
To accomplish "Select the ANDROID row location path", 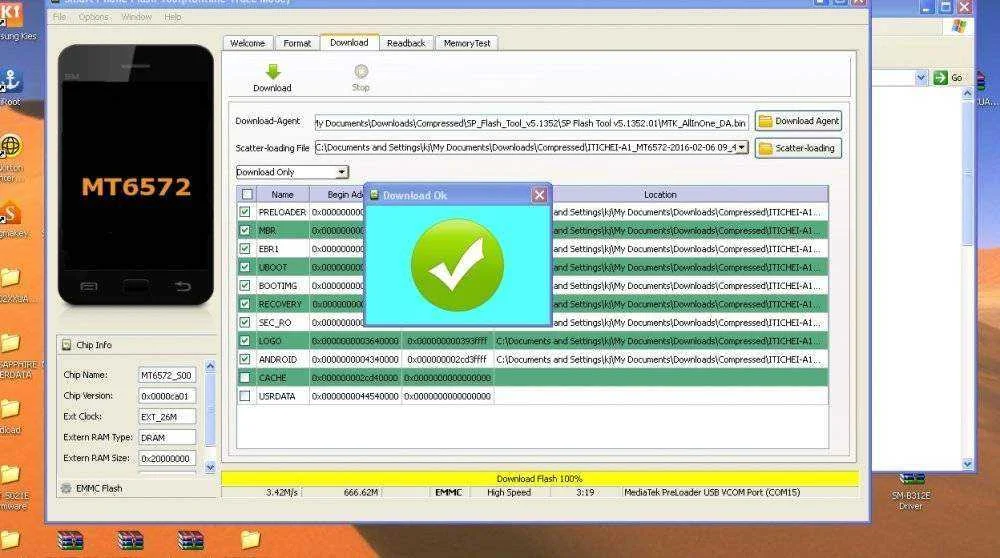I will coord(661,360).
